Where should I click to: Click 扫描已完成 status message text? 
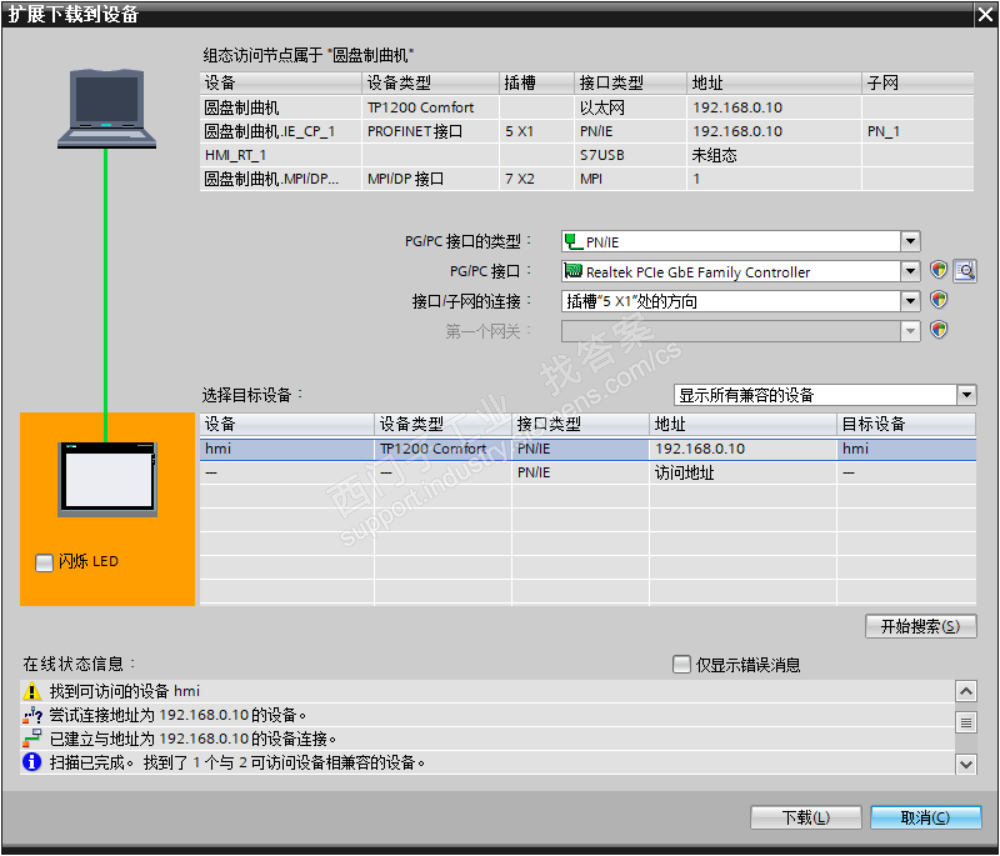(237, 762)
